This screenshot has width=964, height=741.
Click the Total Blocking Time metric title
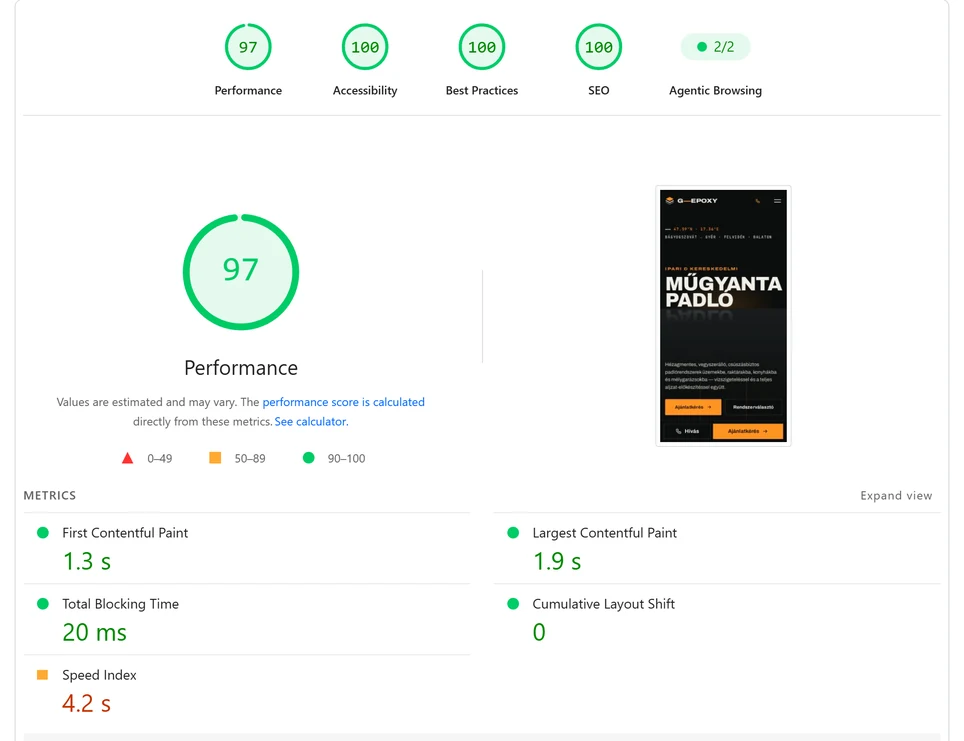pos(120,604)
